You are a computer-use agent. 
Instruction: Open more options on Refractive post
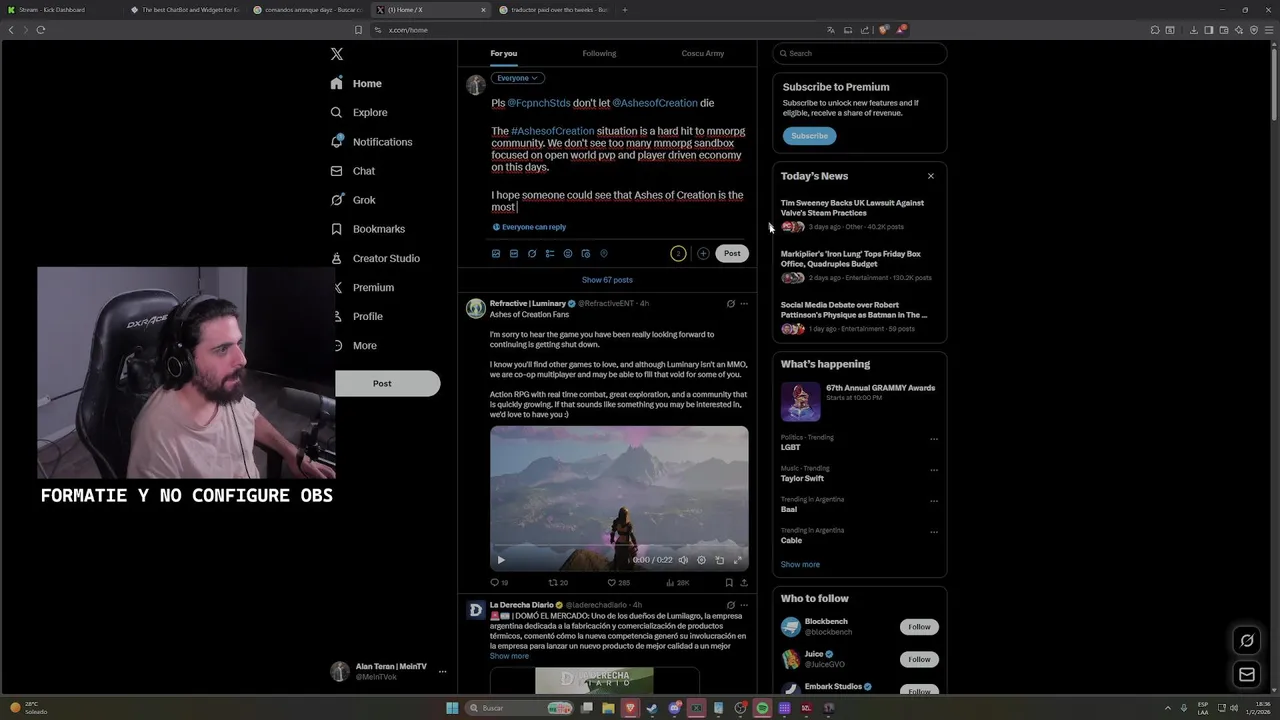(x=744, y=304)
